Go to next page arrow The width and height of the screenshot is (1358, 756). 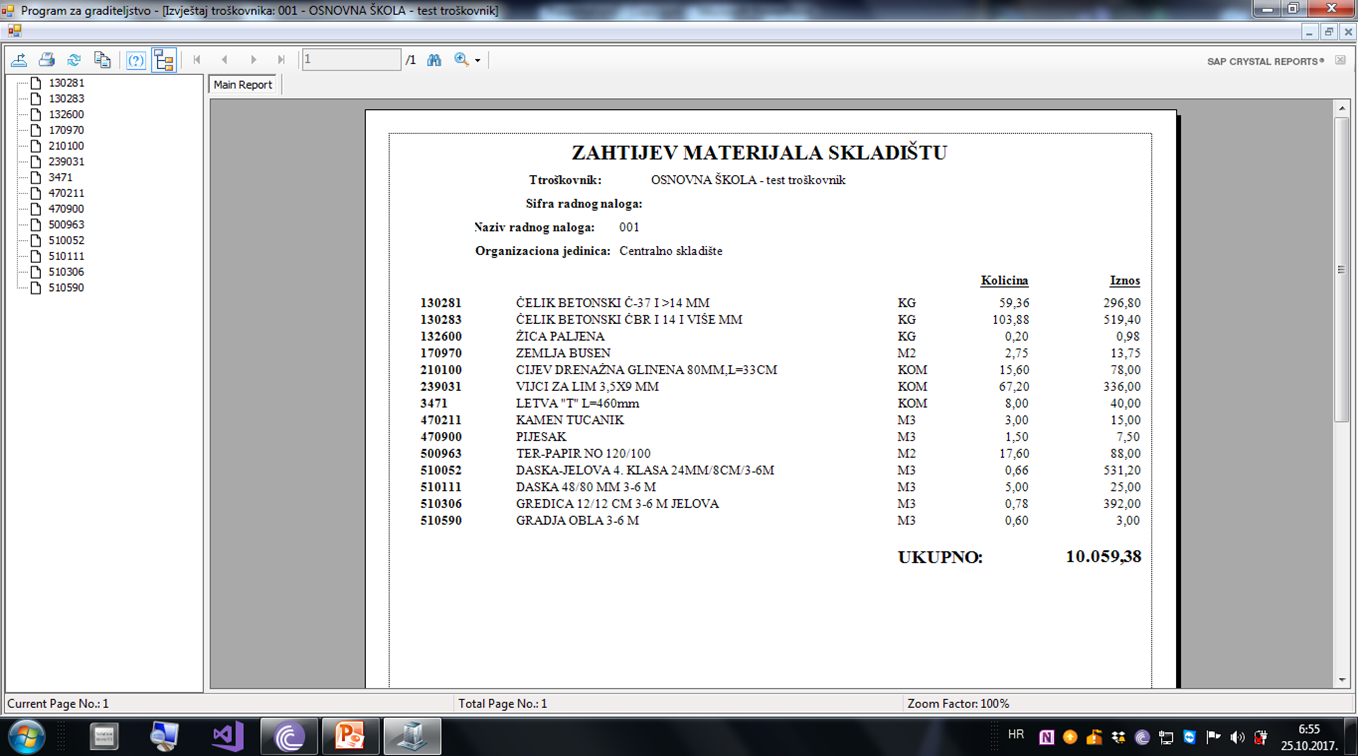(253, 60)
